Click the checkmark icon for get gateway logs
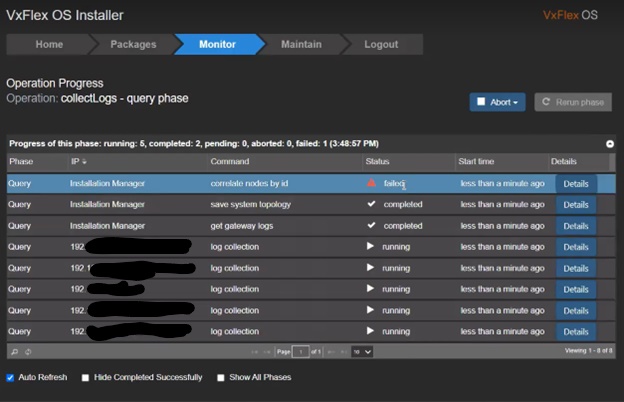The image size is (624, 402). pos(372,226)
